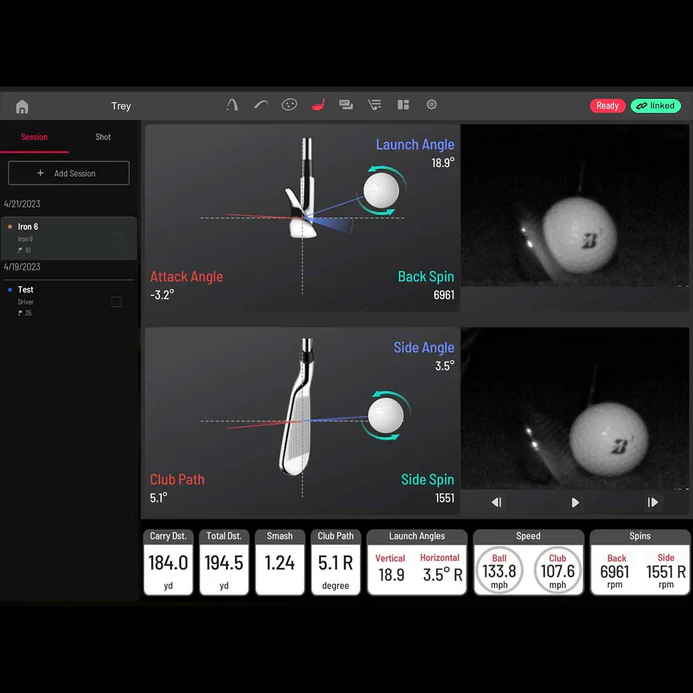Switch to the Shot tab
This screenshot has height=693, width=693.
pyautogui.click(x=103, y=137)
